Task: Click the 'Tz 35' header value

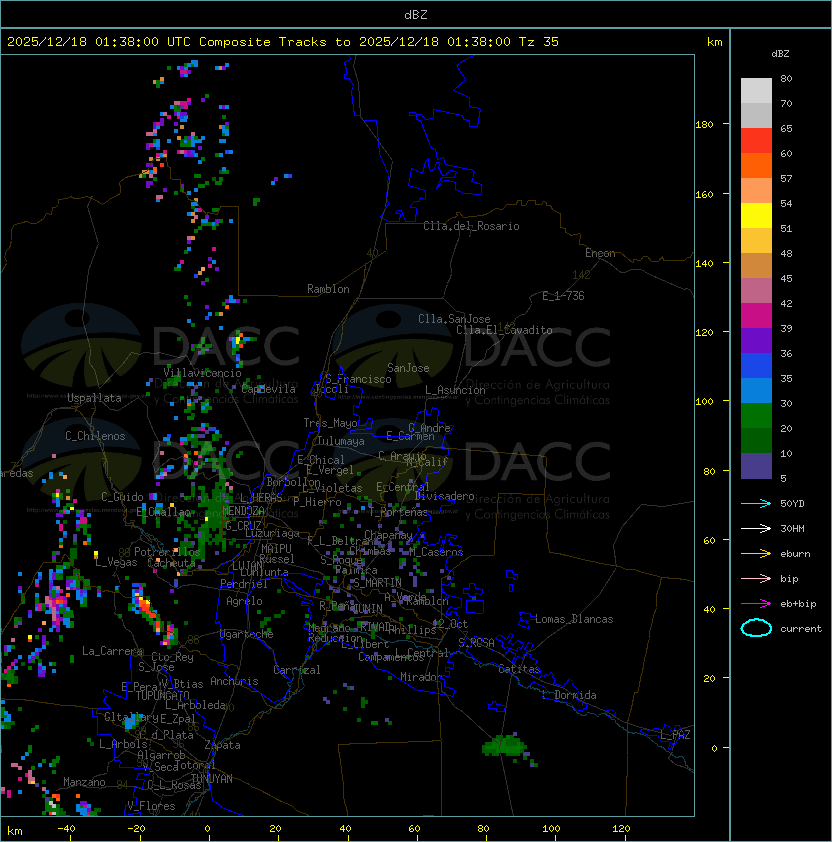Action: coord(539,42)
